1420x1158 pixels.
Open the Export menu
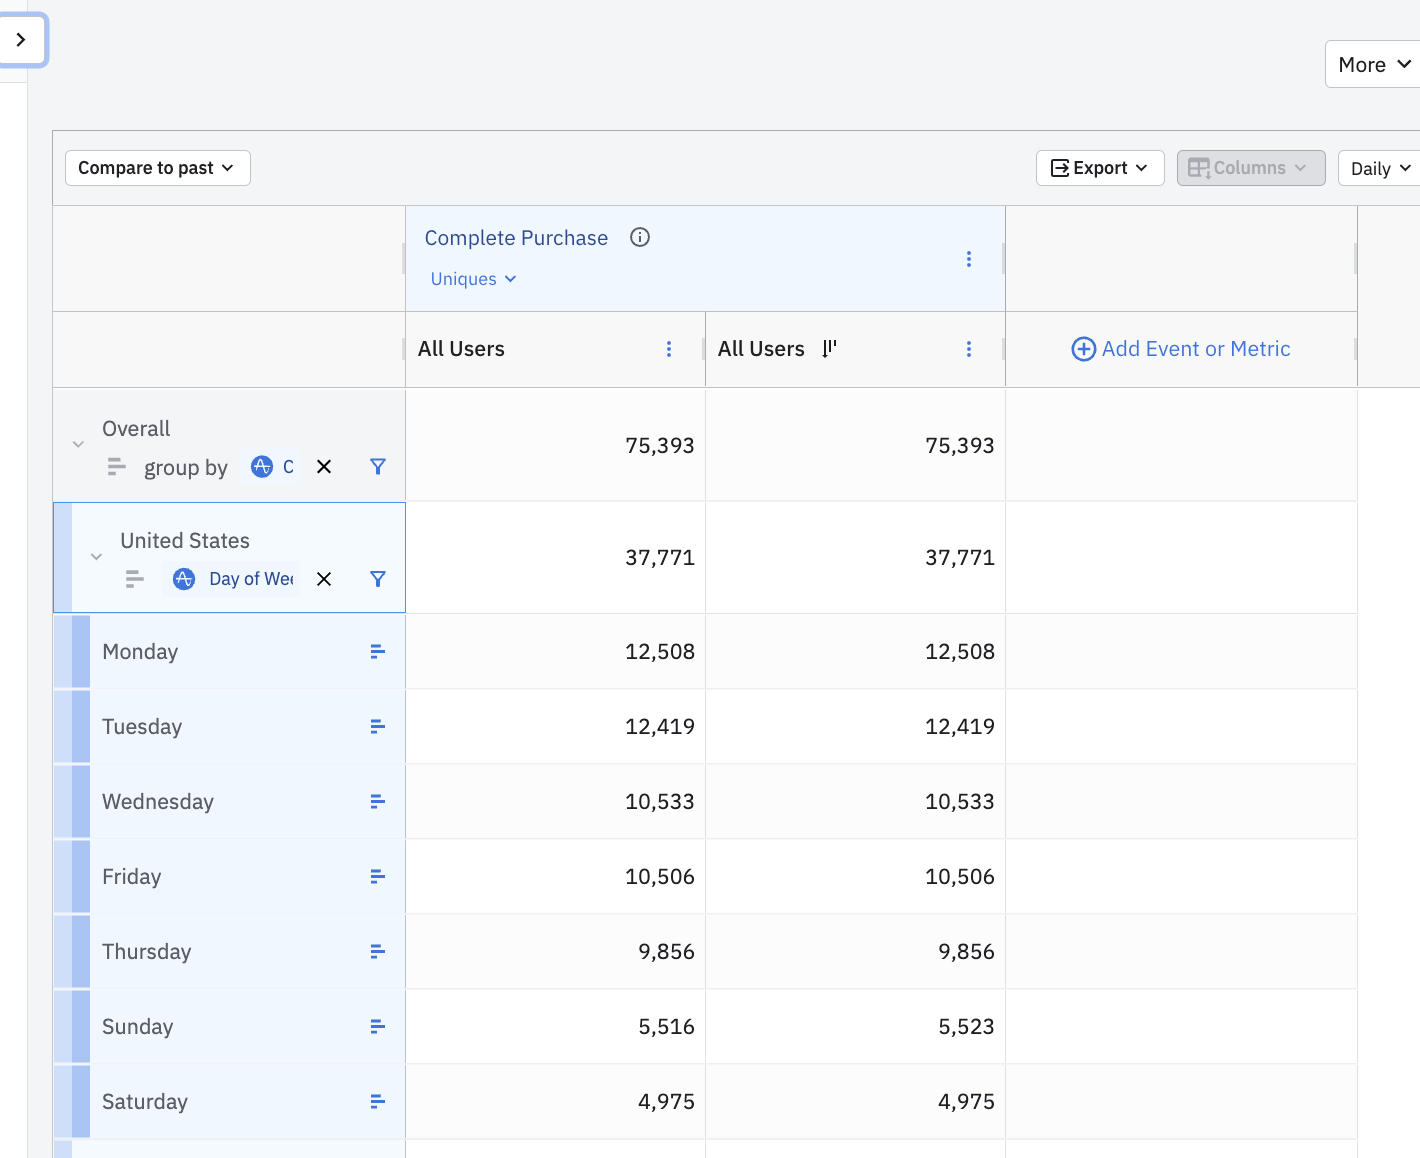[x=1099, y=168]
